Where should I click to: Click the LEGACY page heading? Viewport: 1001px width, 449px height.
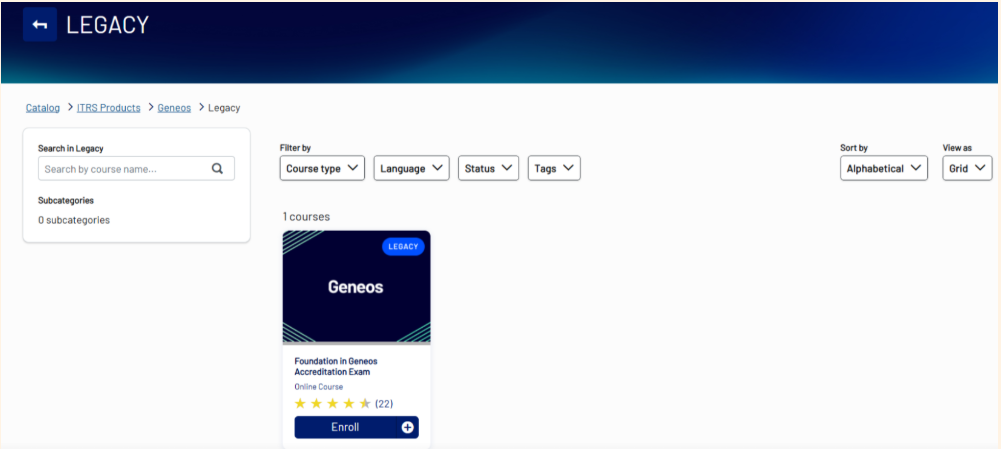[x=107, y=25]
